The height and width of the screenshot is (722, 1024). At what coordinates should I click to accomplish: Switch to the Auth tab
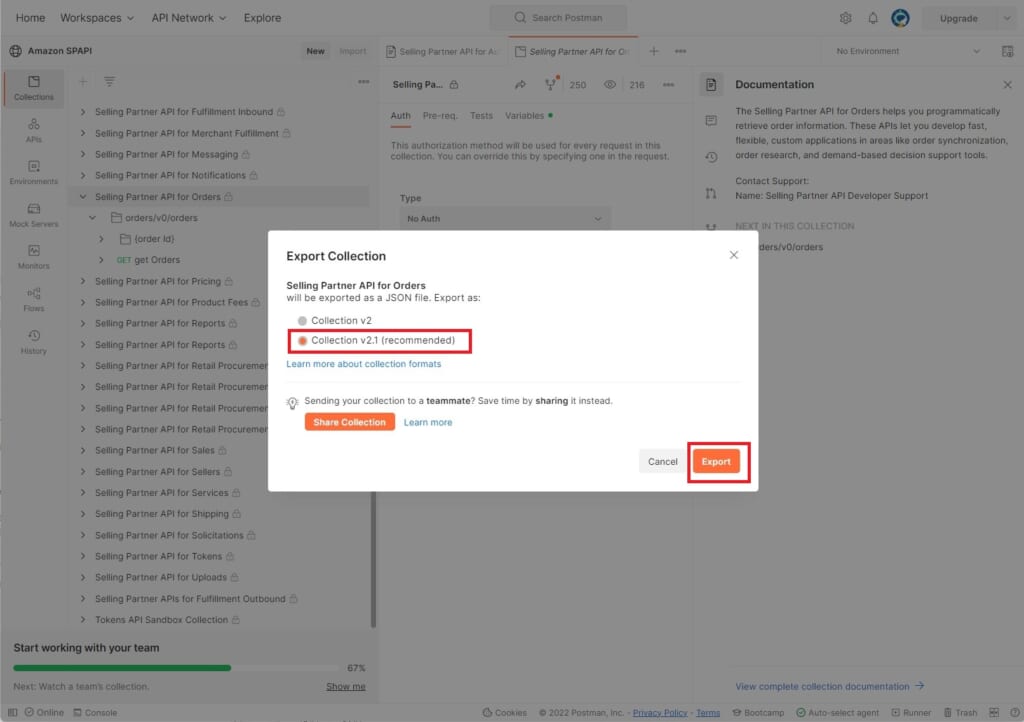400,116
